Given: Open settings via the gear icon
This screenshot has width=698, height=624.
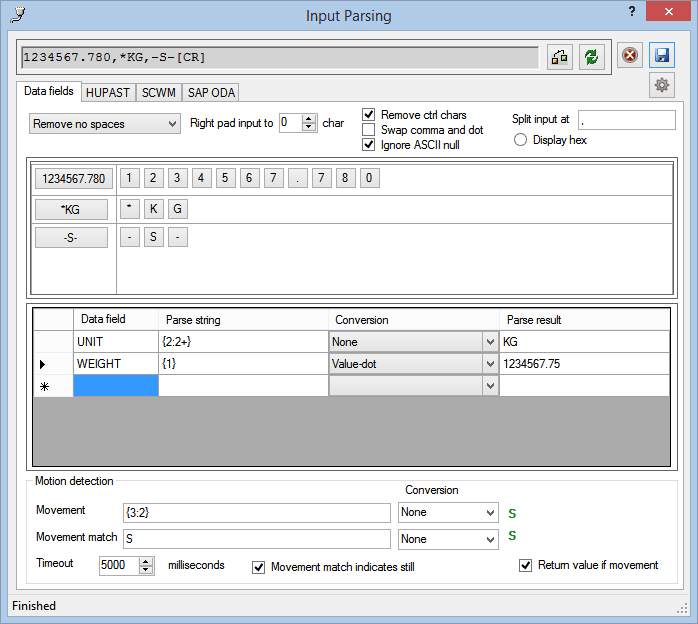Looking at the screenshot, I should (661, 86).
